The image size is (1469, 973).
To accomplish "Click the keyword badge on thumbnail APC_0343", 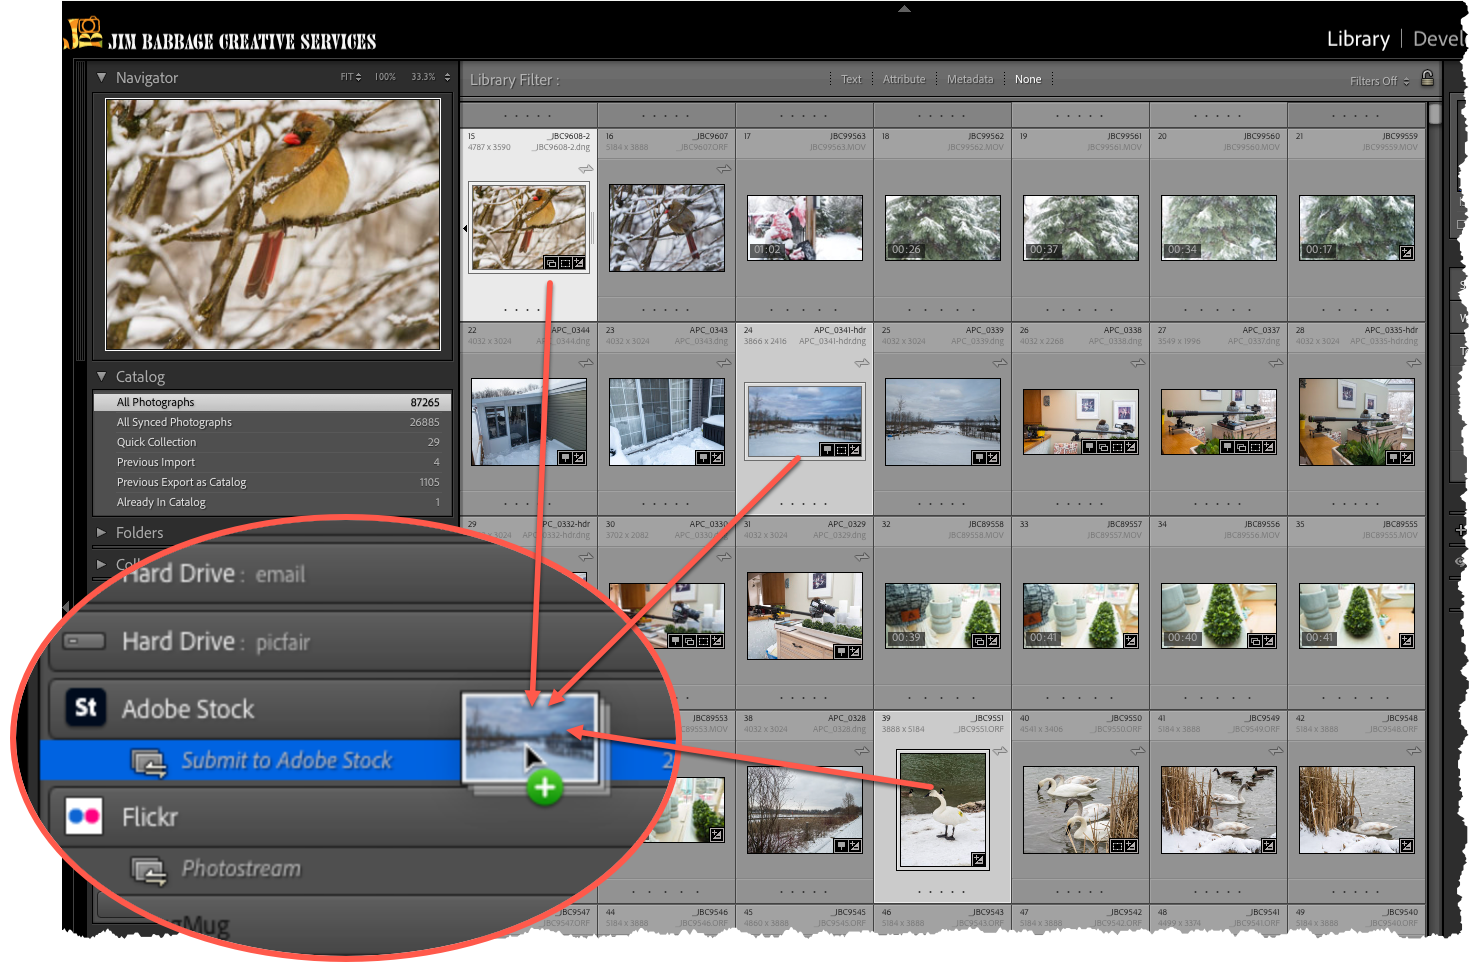I will coord(703,458).
